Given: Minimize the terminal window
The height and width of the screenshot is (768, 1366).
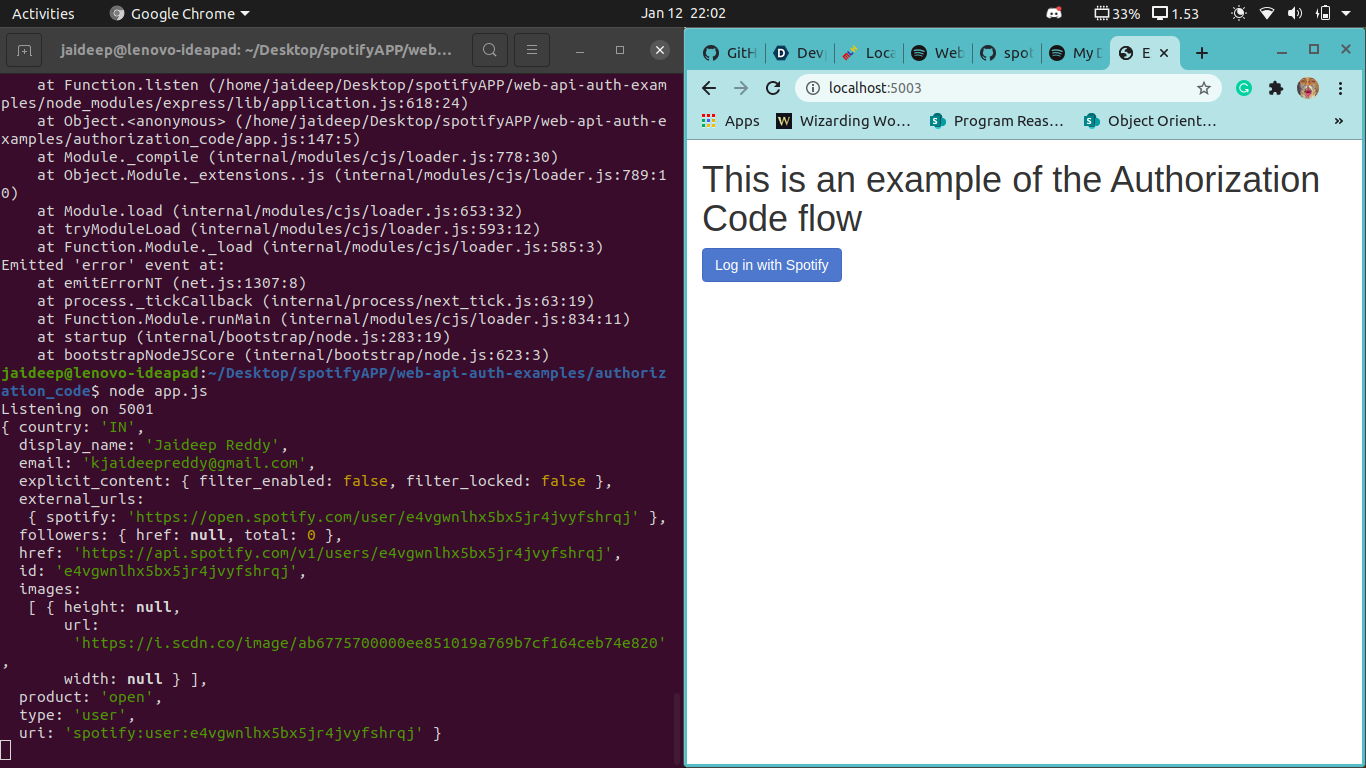Looking at the screenshot, I should tap(578, 50).
